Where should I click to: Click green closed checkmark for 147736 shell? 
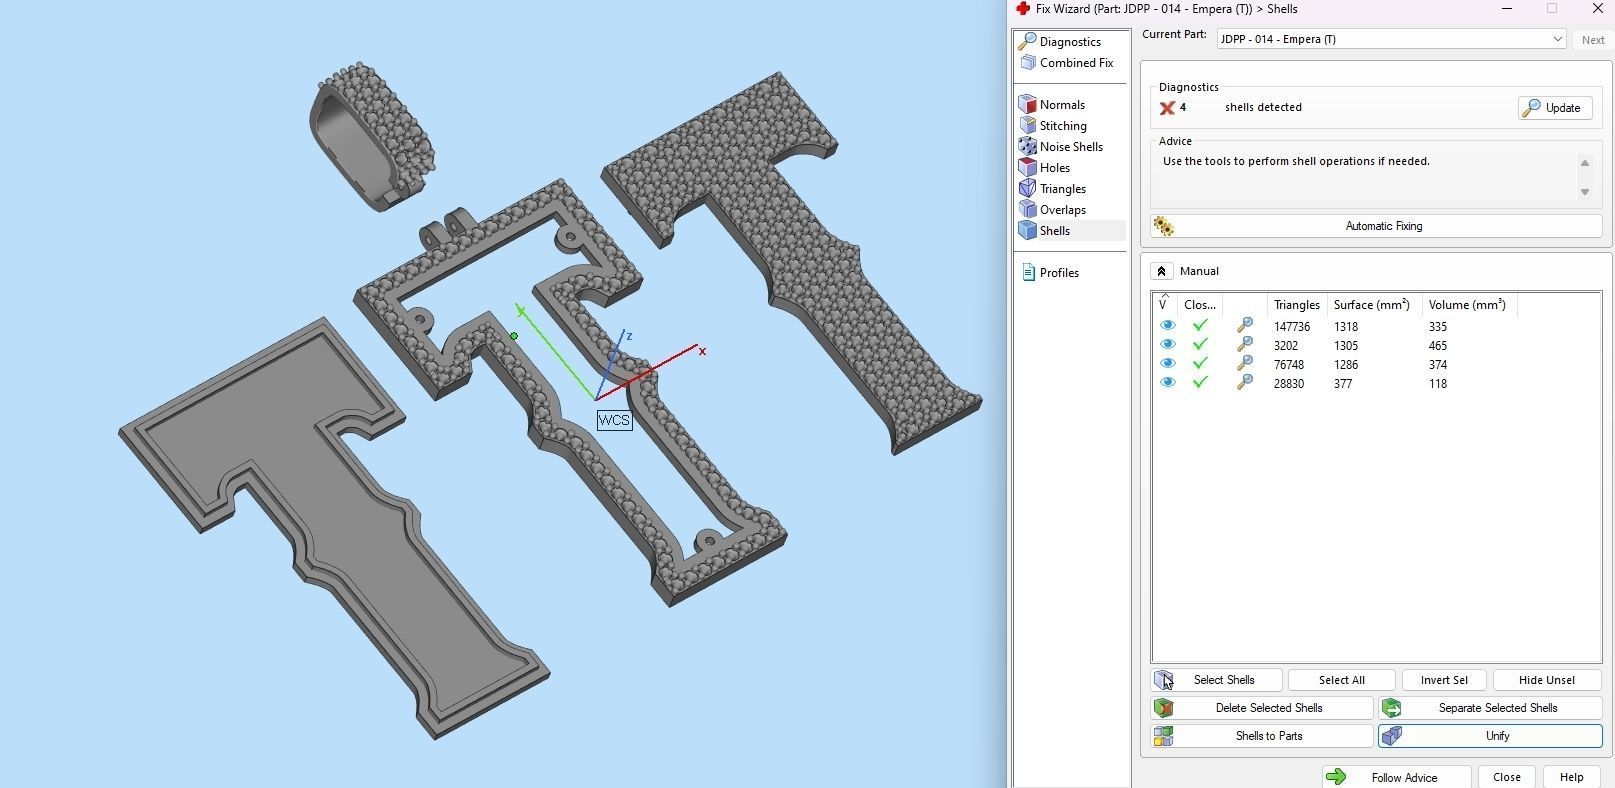(1200, 326)
